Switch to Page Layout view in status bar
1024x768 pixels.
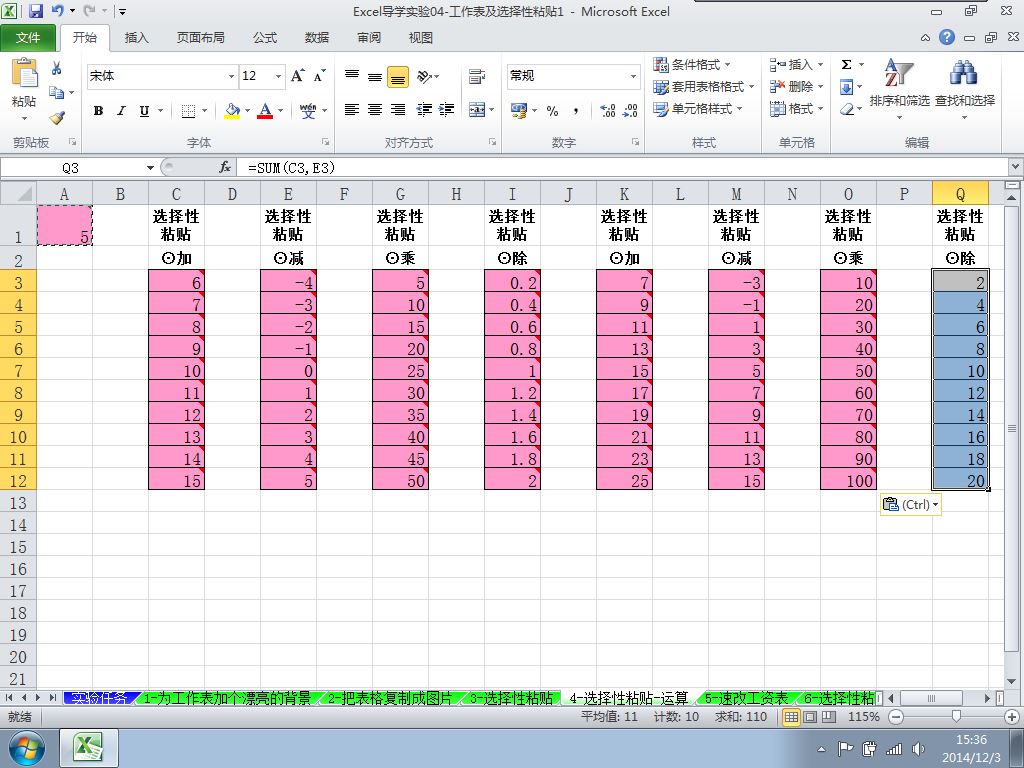coord(808,717)
